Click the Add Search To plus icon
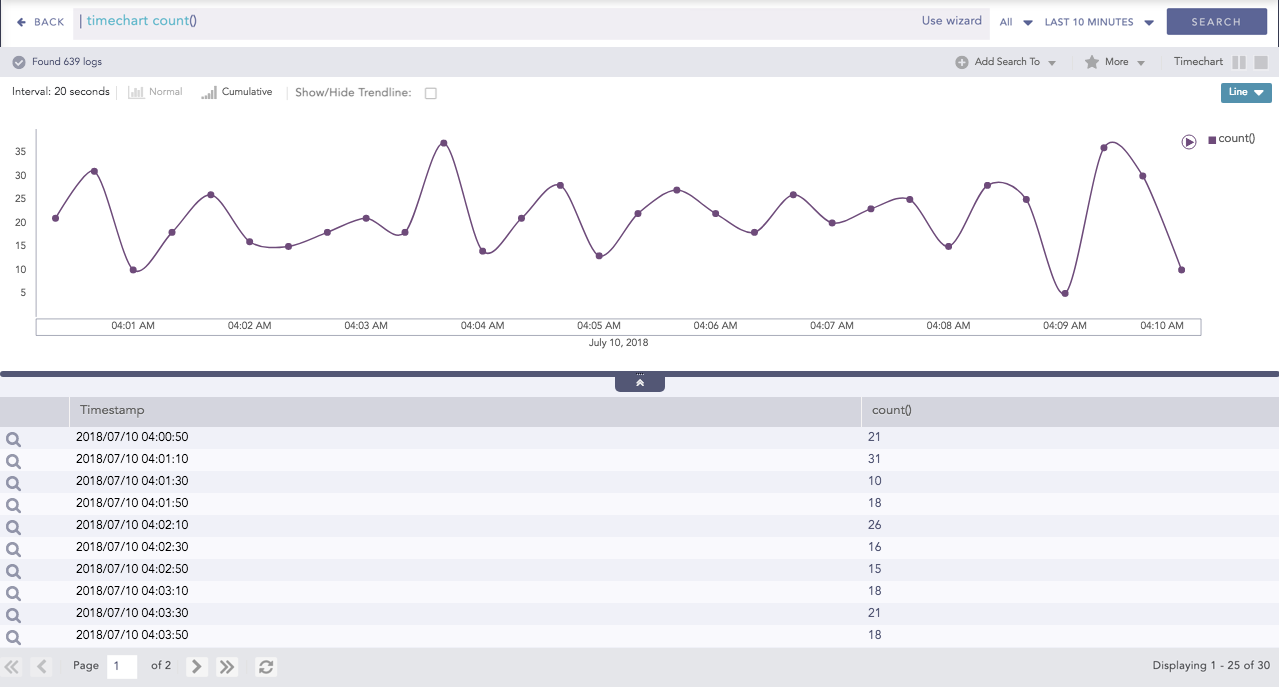This screenshot has height=687, width=1279. (x=963, y=61)
